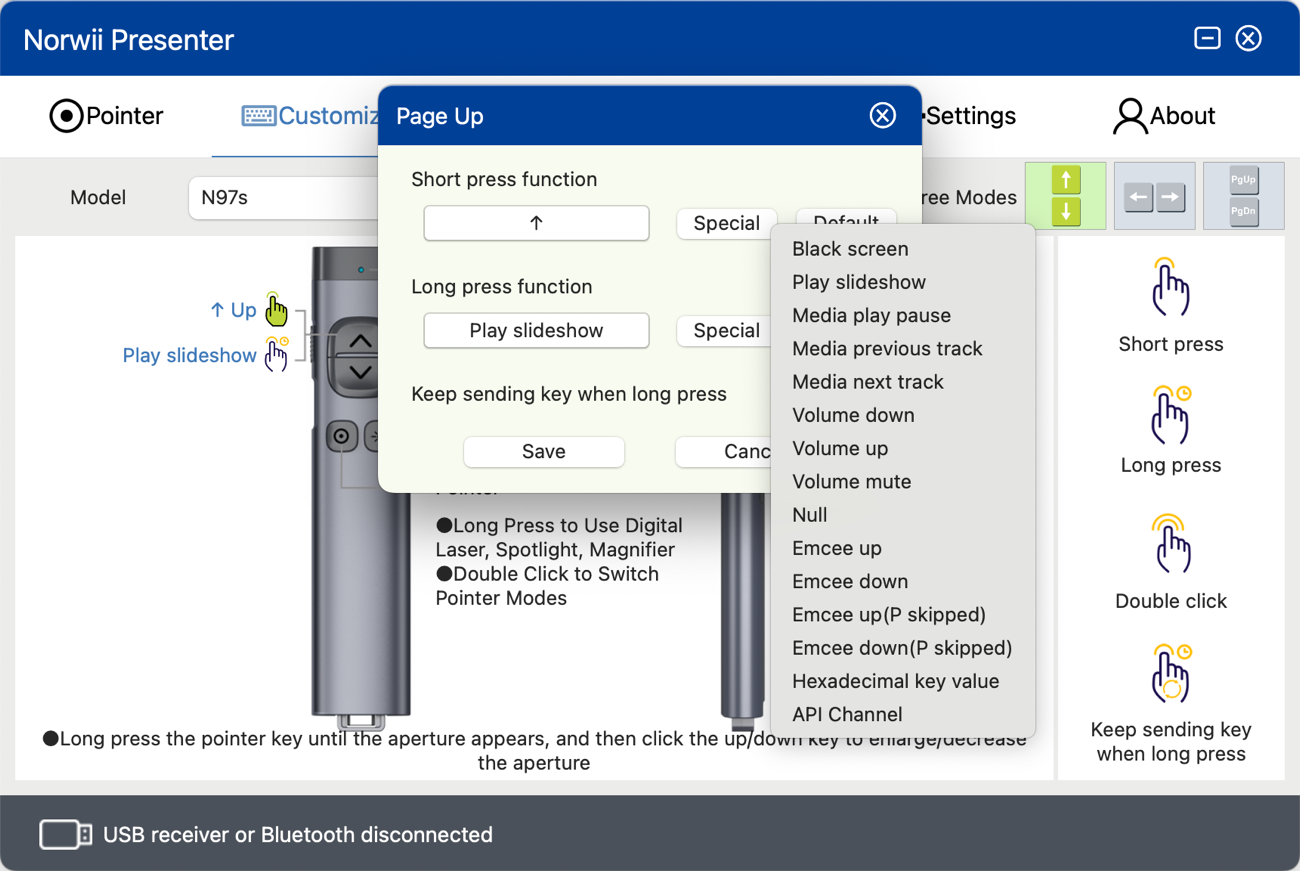Click the short press up-arrow key field

[536, 223]
